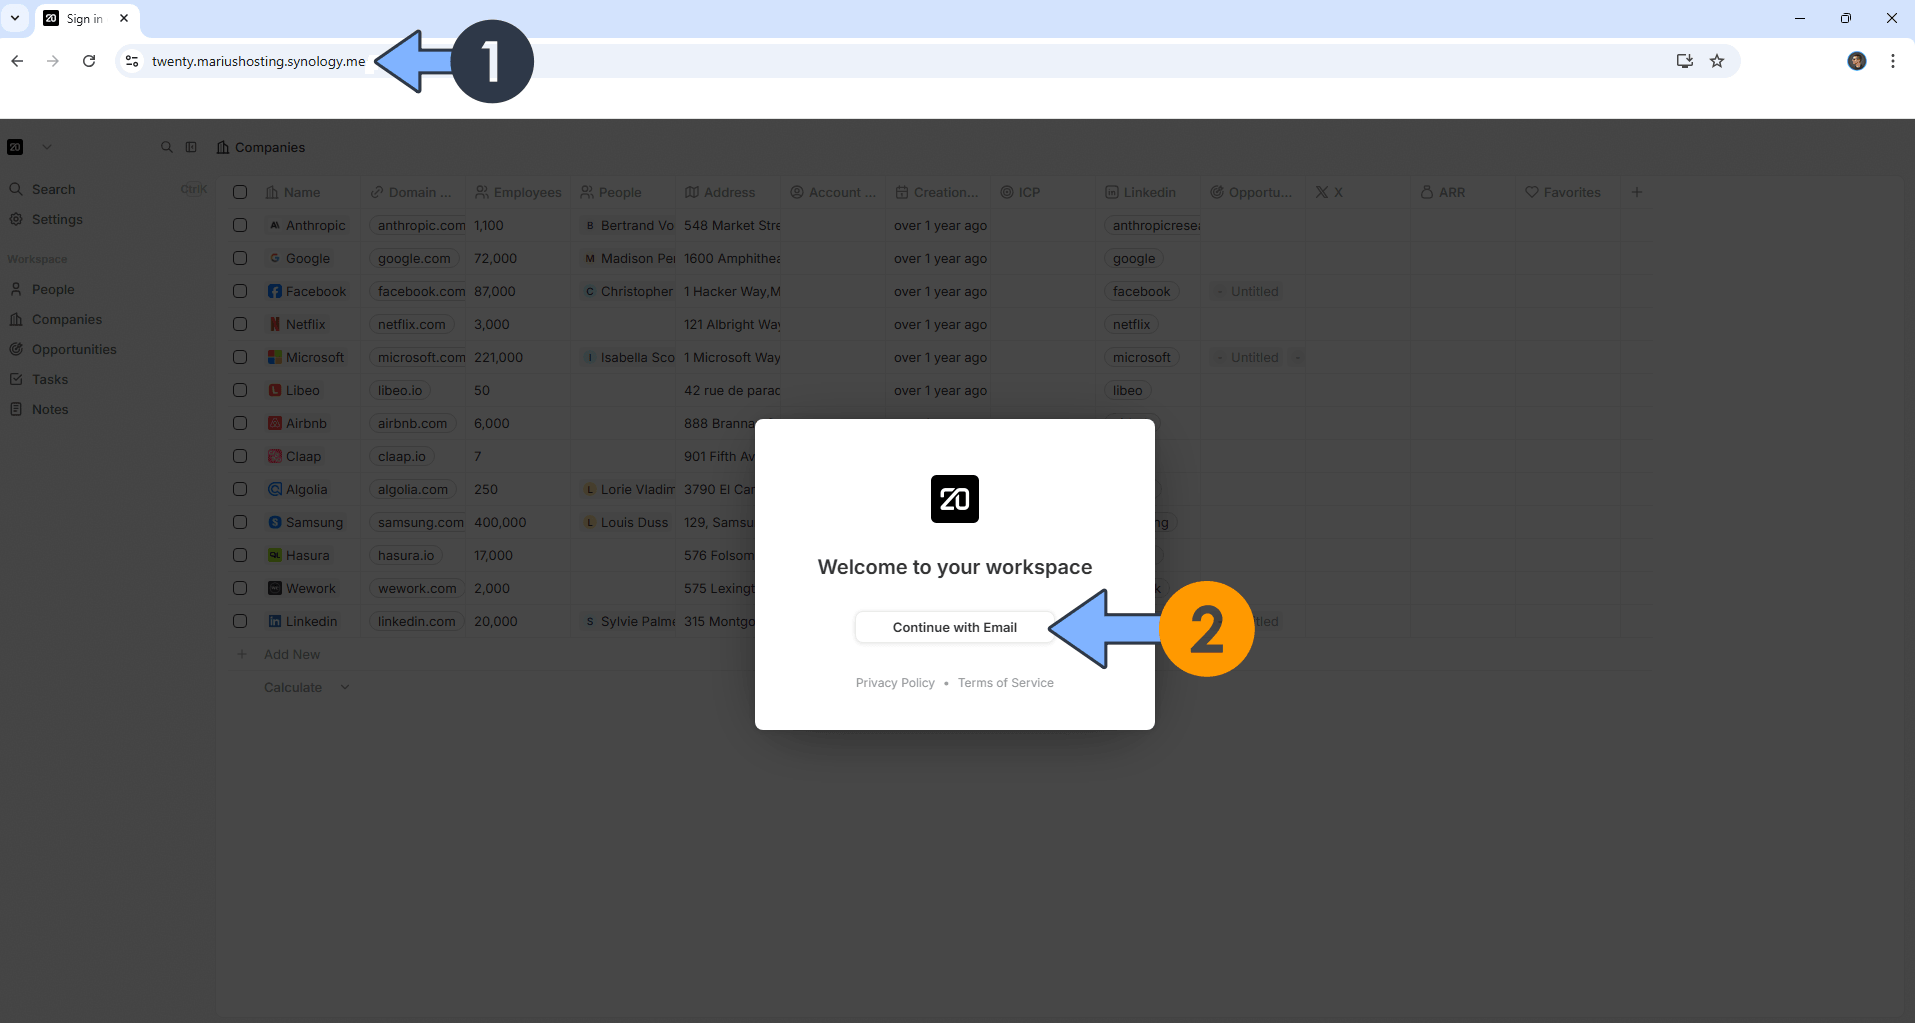
Task: Open the Privacy Policy link
Action: (x=895, y=683)
